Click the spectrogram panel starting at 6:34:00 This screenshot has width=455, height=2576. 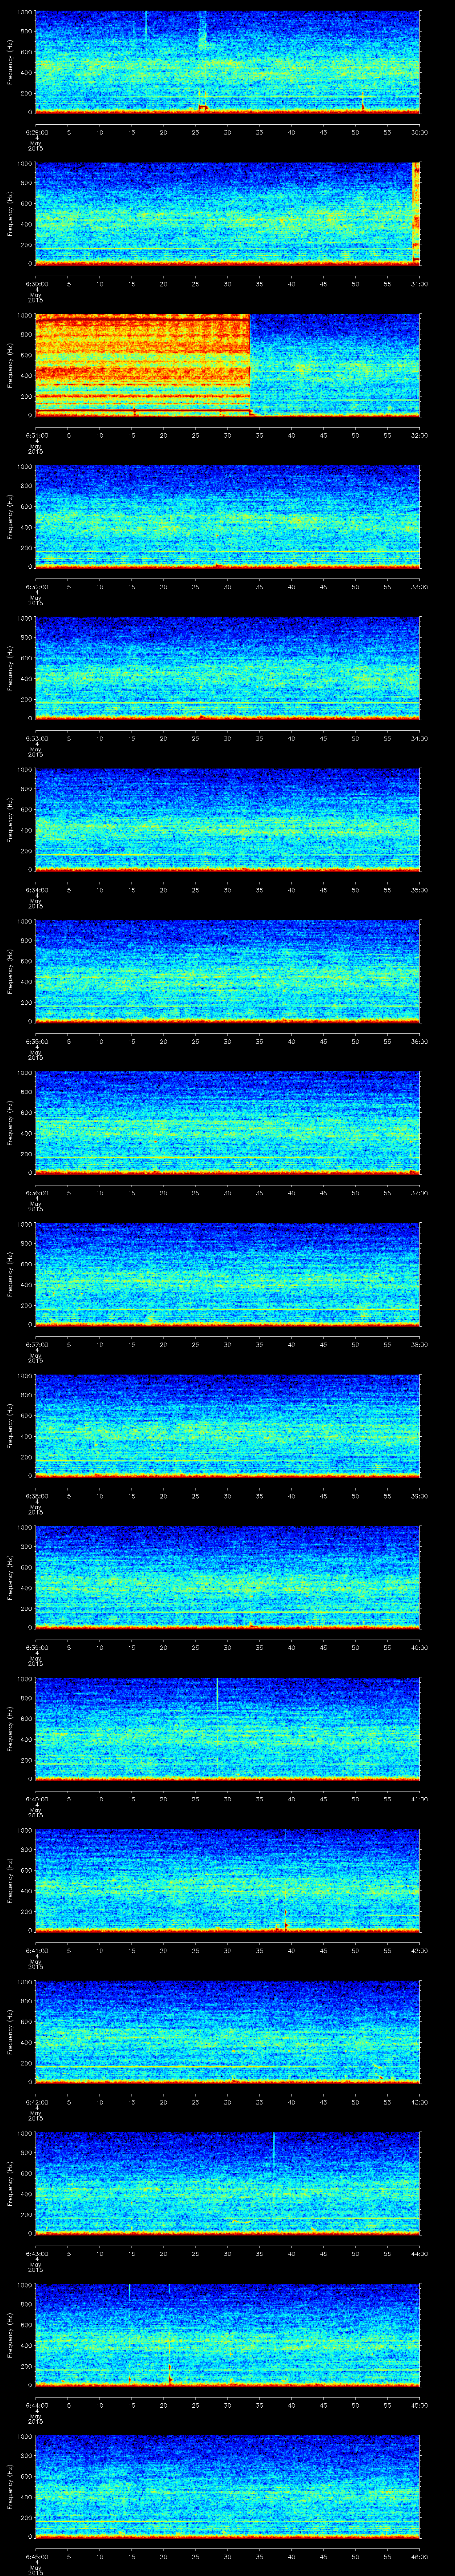pyautogui.click(x=228, y=820)
